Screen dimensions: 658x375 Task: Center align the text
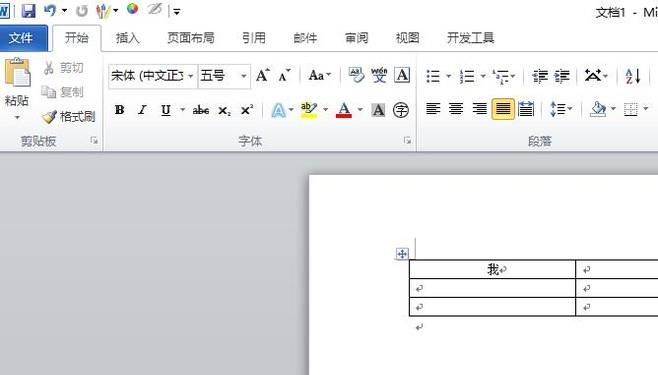click(x=456, y=109)
